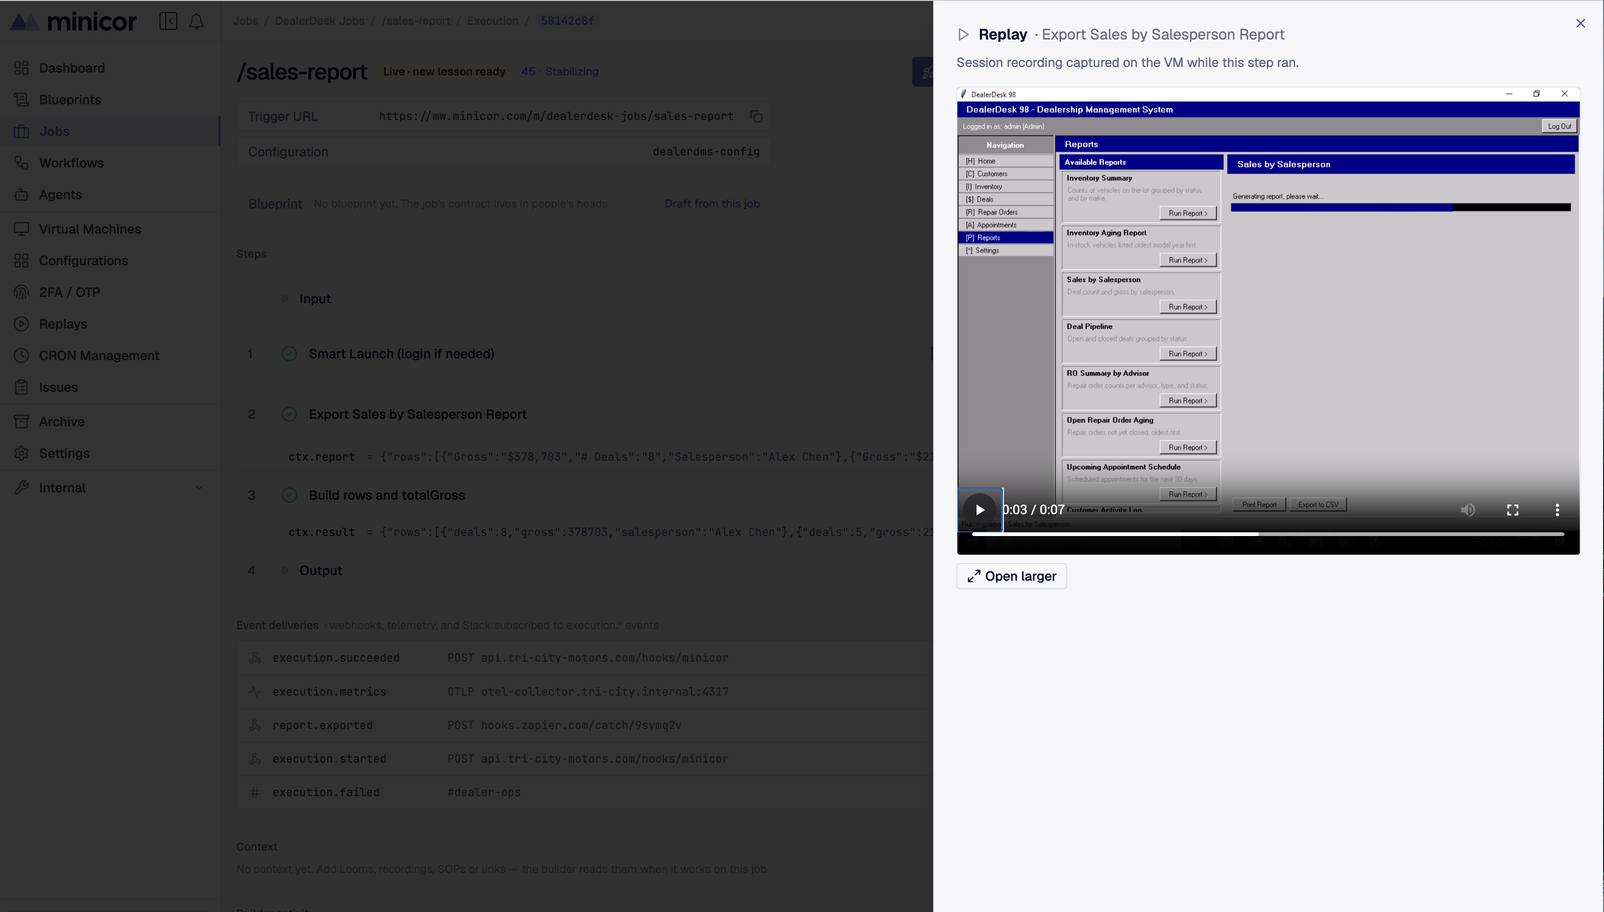Image resolution: width=1604 pixels, height=912 pixels.
Task: Click the Replays play-circle icon
Action: (22, 324)
